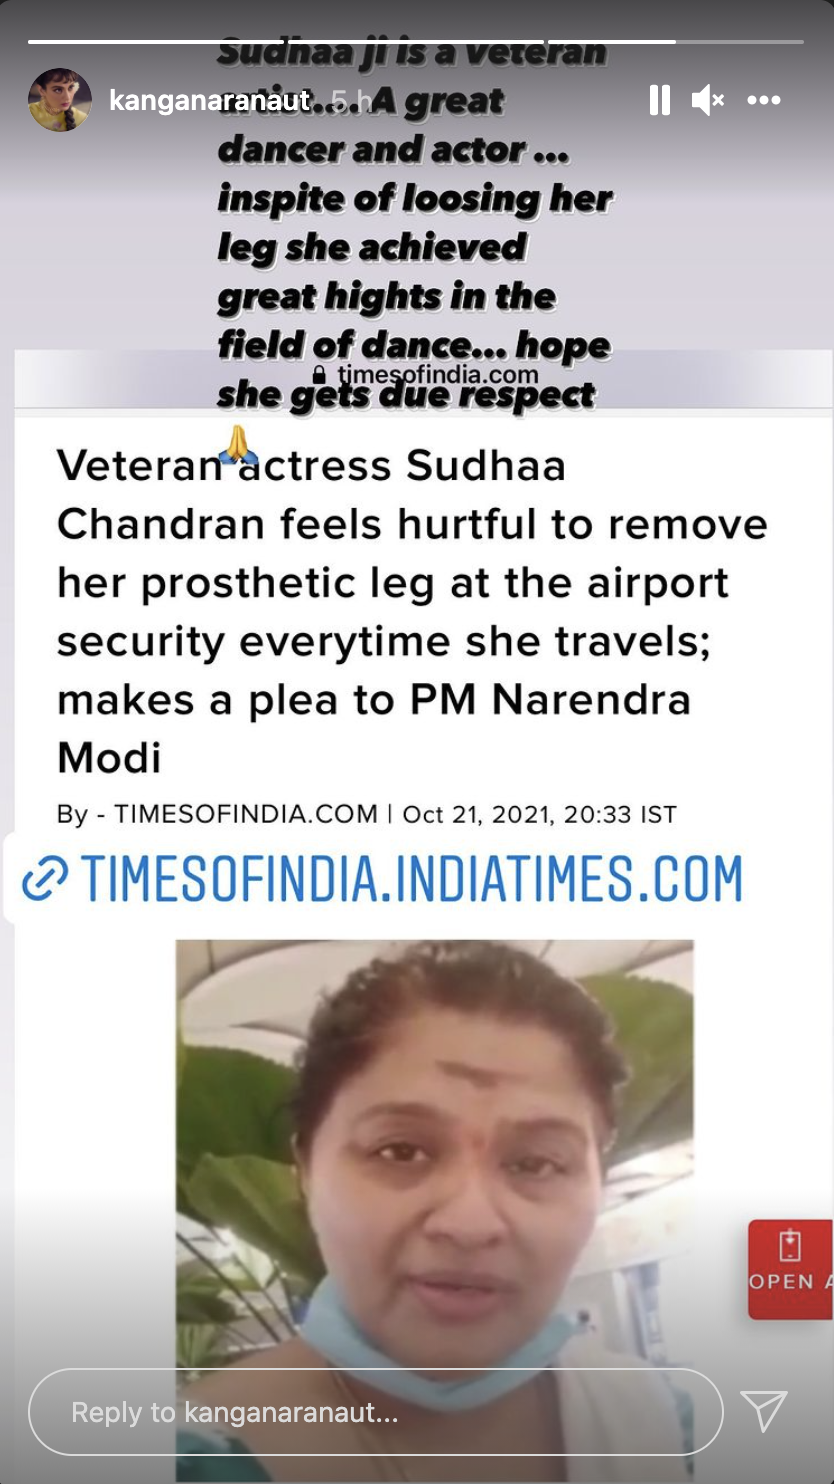This screenshot has height=1484, width=834.
Task: Tap the bold italic story caption text
Action: (x=414, y=223)
